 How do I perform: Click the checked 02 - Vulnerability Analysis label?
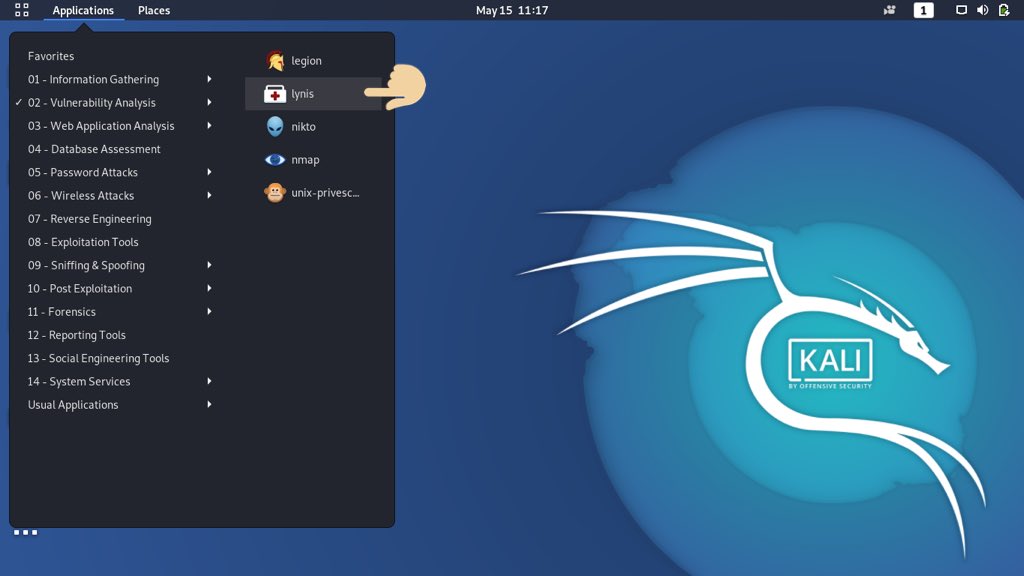[x=91, y=103]
